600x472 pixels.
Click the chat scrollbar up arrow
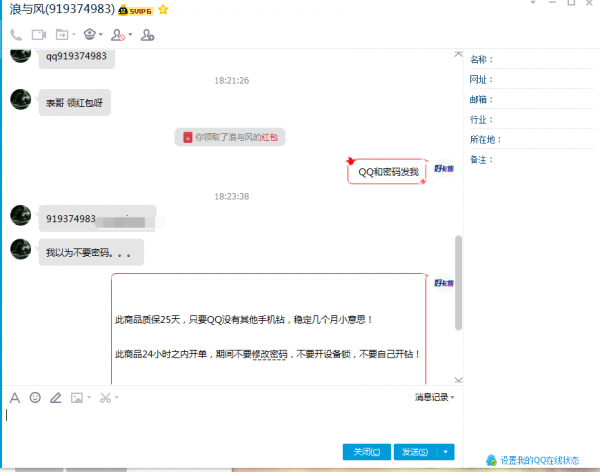(x=458, y=54)
